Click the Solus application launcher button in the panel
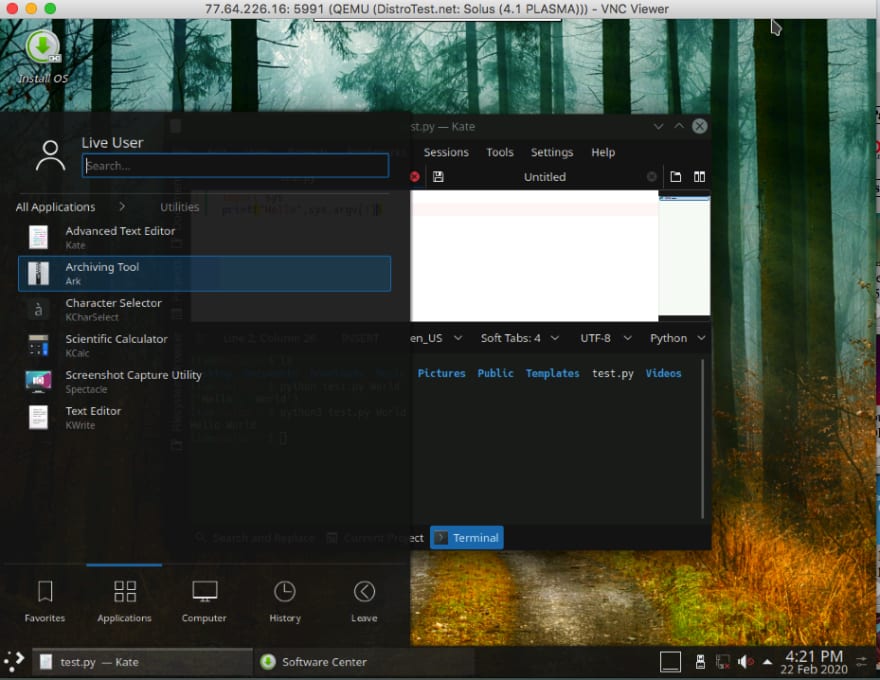Image resolution: width=880 pixels, height=680 pixels. pyautogui.click(x=14, y=661)
